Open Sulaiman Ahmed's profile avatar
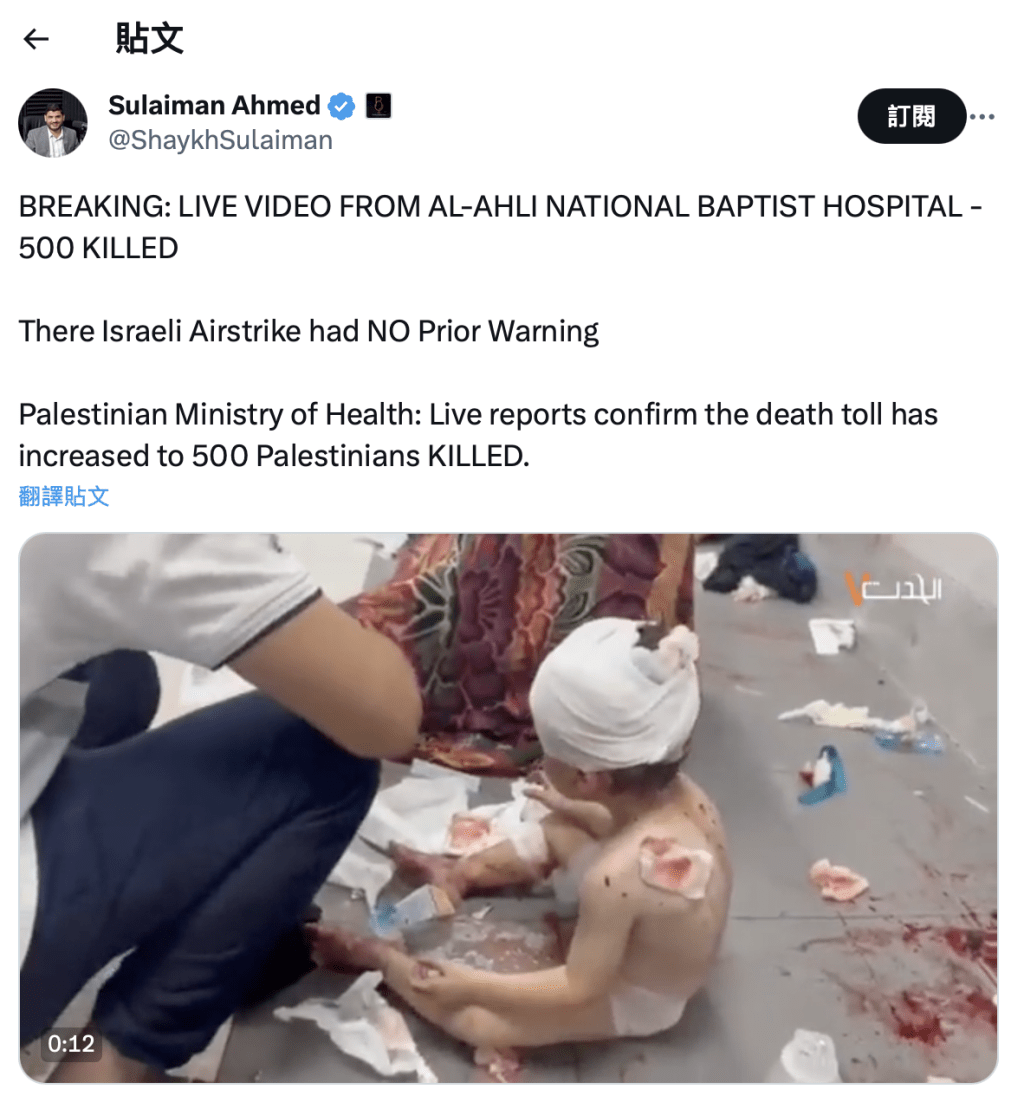This screenshot has height=1102, width=1024. 53,123
